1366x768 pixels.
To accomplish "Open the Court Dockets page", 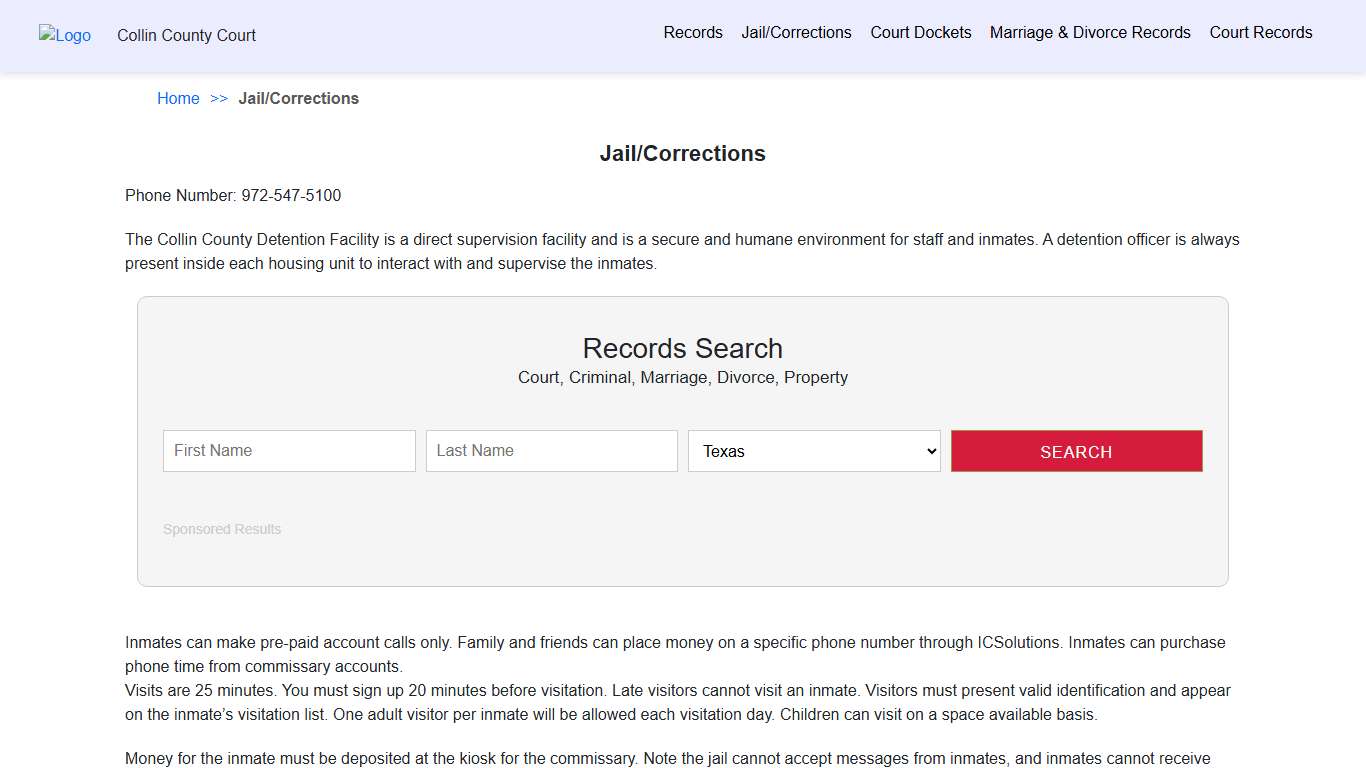I will click(920, 32).
